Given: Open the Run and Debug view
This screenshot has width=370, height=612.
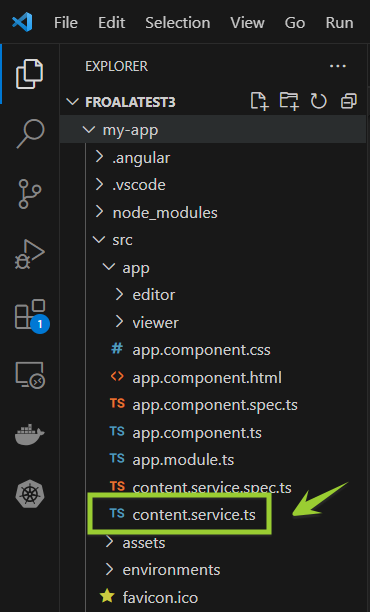Looking at the screenshot, I should coord(30,254).
